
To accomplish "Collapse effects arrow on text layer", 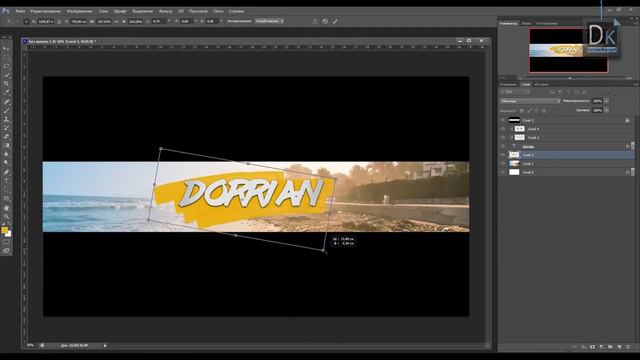I will coord(633,146).
